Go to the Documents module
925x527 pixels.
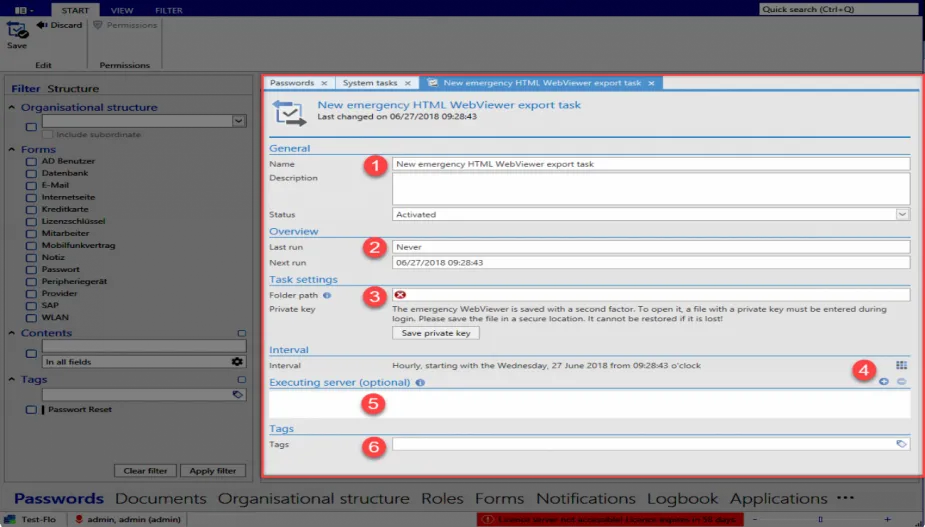160,499
